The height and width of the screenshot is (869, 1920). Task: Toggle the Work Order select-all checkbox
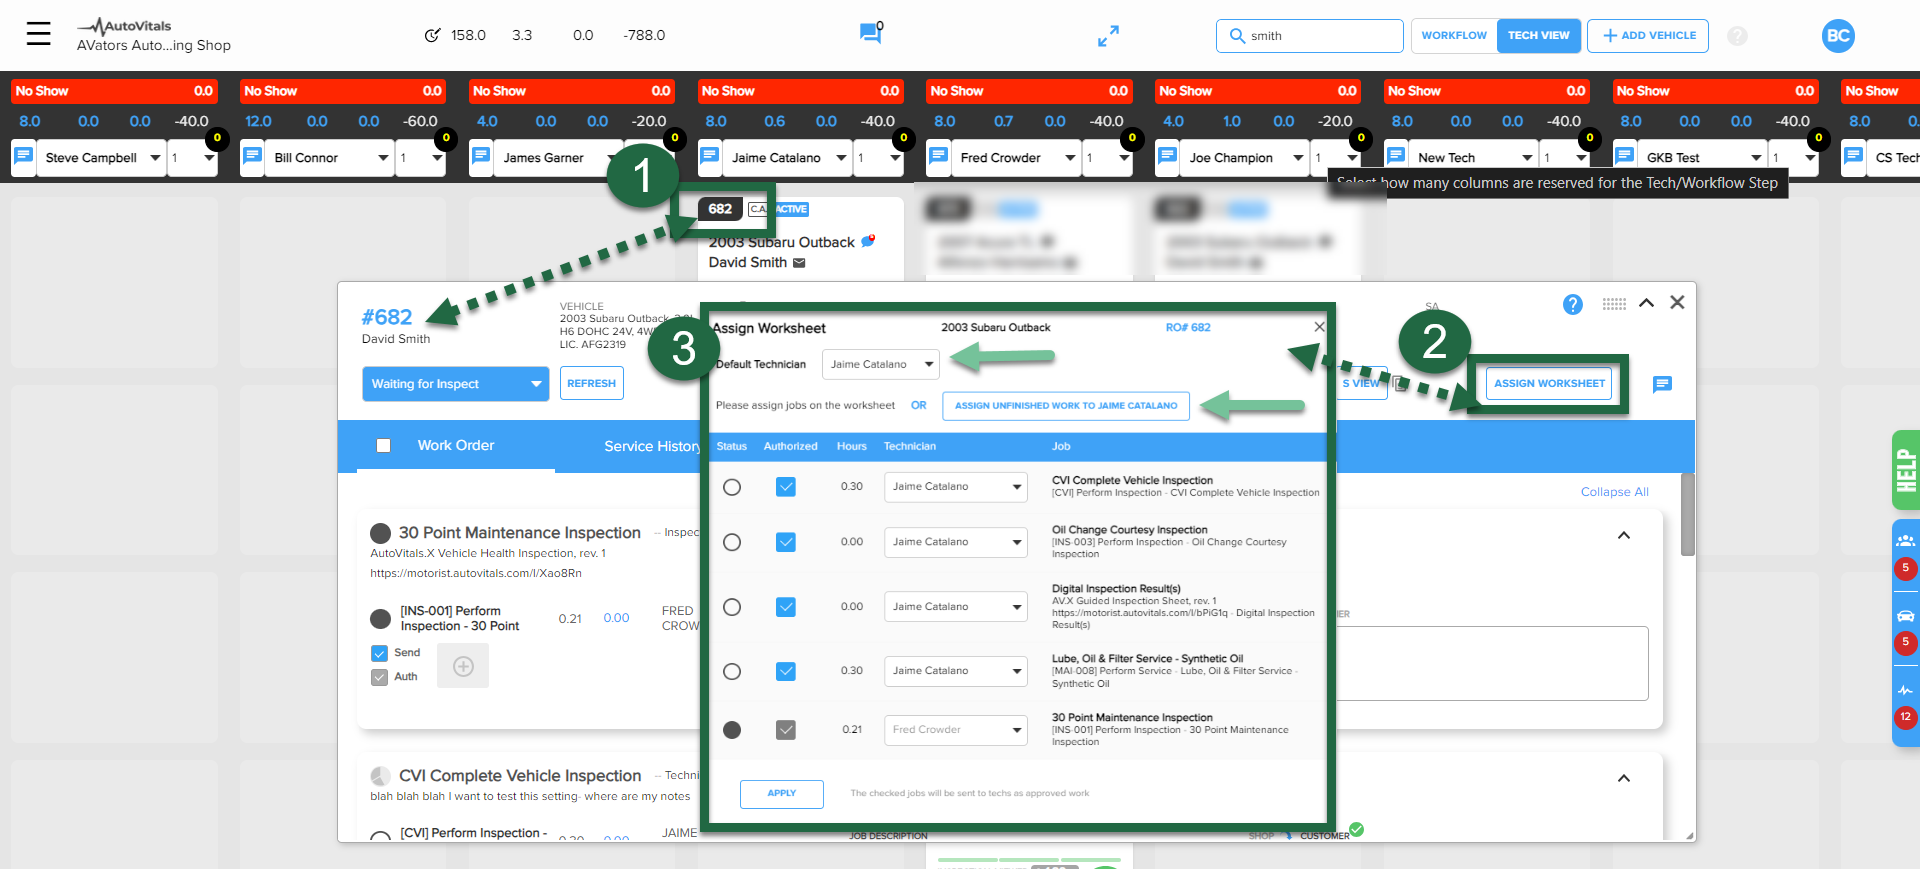383,446
